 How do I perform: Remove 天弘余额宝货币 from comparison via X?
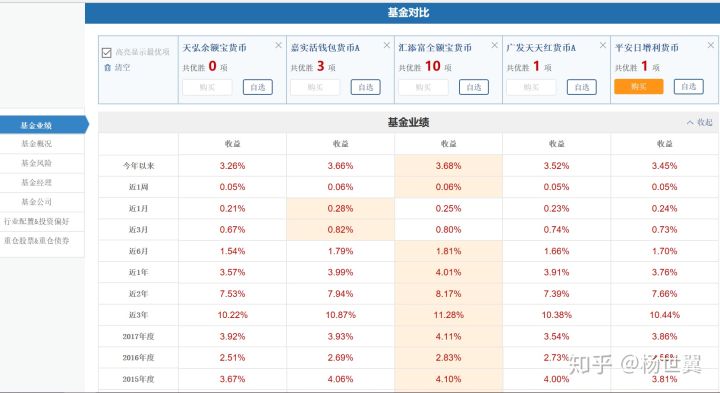tap(278, 45)
